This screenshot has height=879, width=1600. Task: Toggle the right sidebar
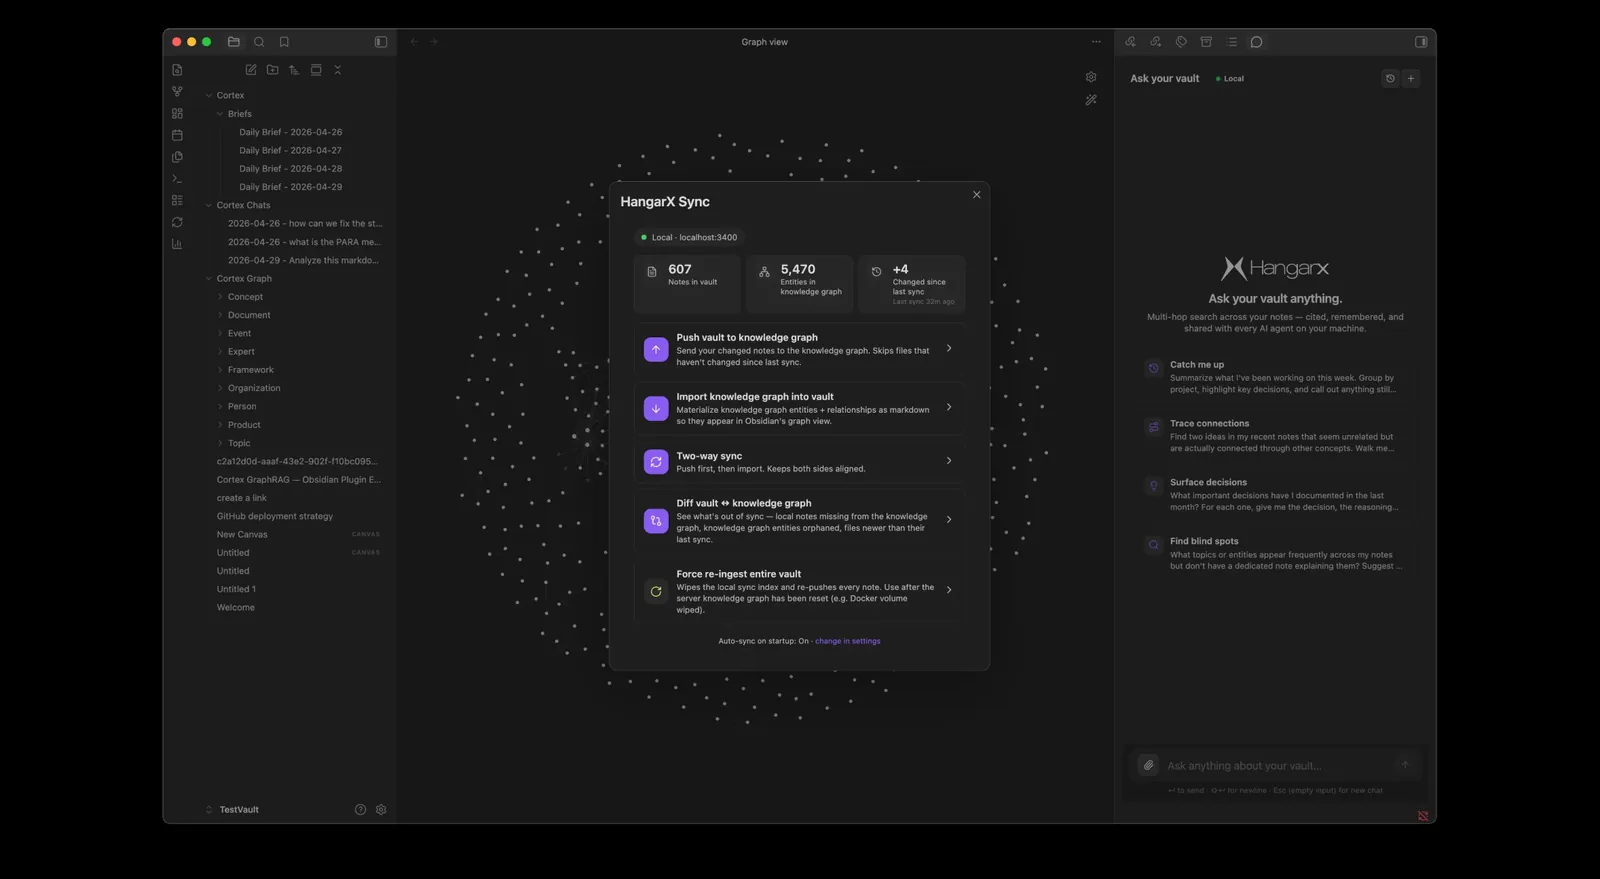(1421, 42)
